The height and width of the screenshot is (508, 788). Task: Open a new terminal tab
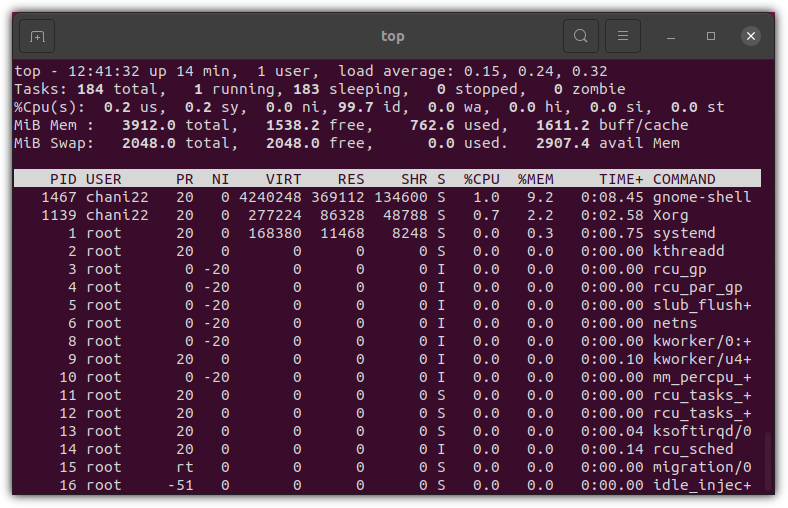[x=37, y=36]
